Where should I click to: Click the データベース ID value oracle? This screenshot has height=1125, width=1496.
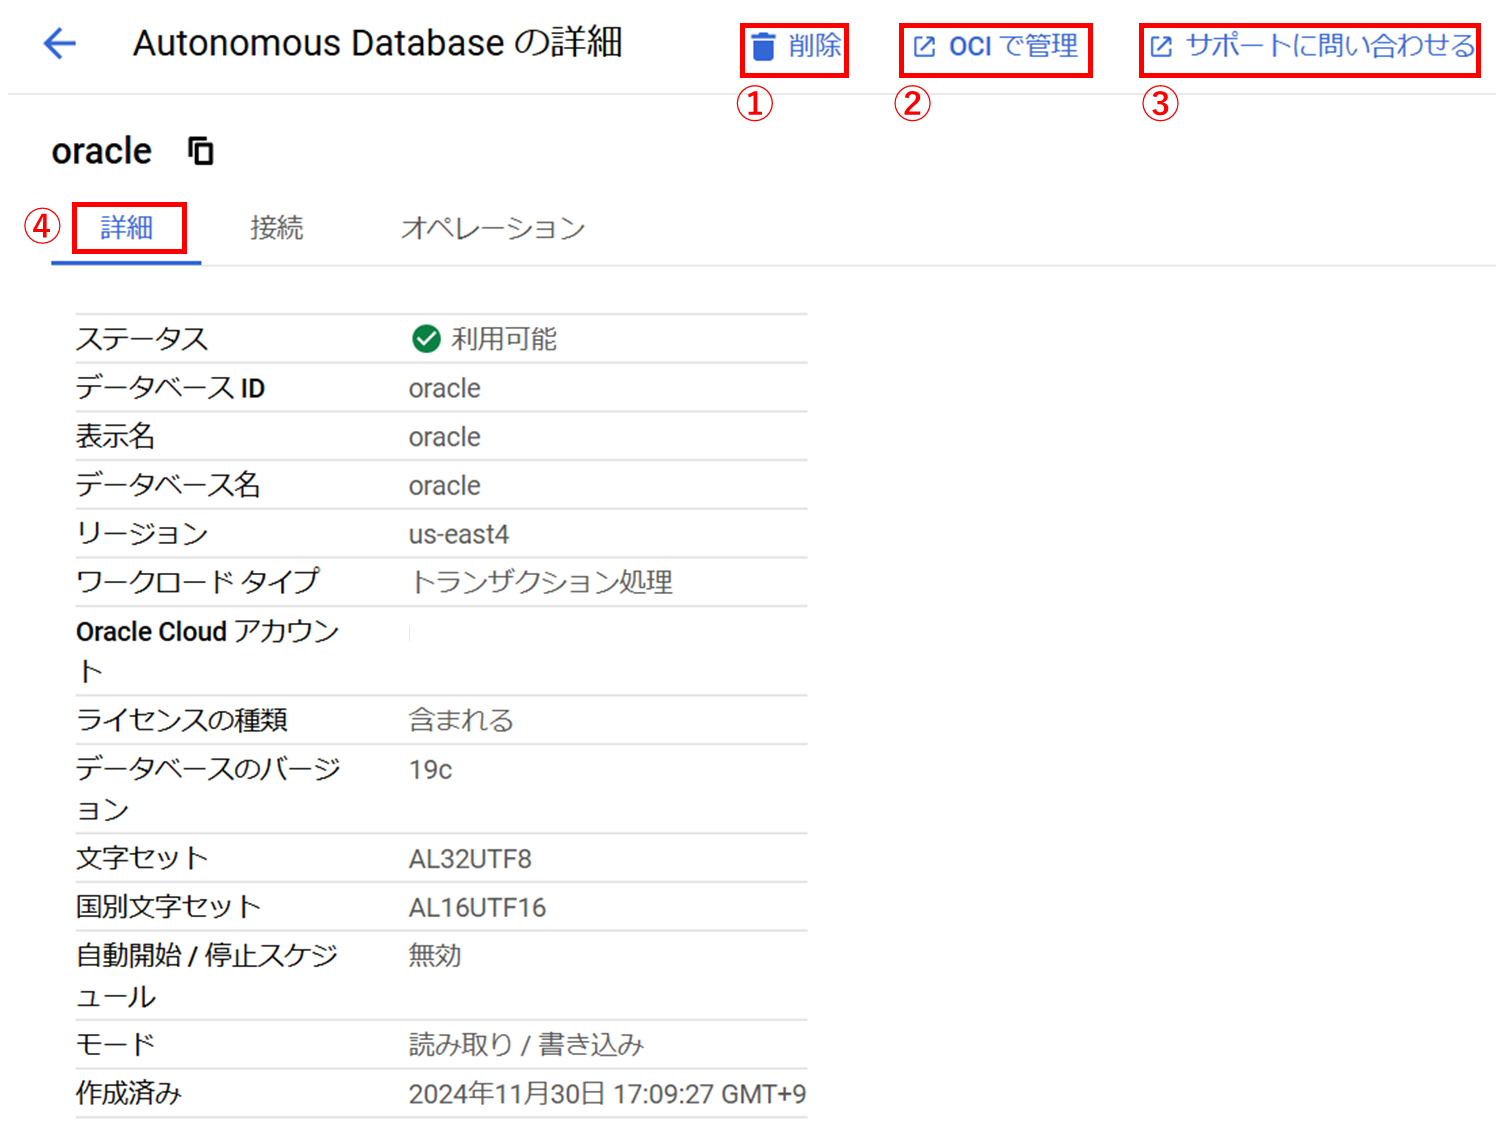[444, 388]
